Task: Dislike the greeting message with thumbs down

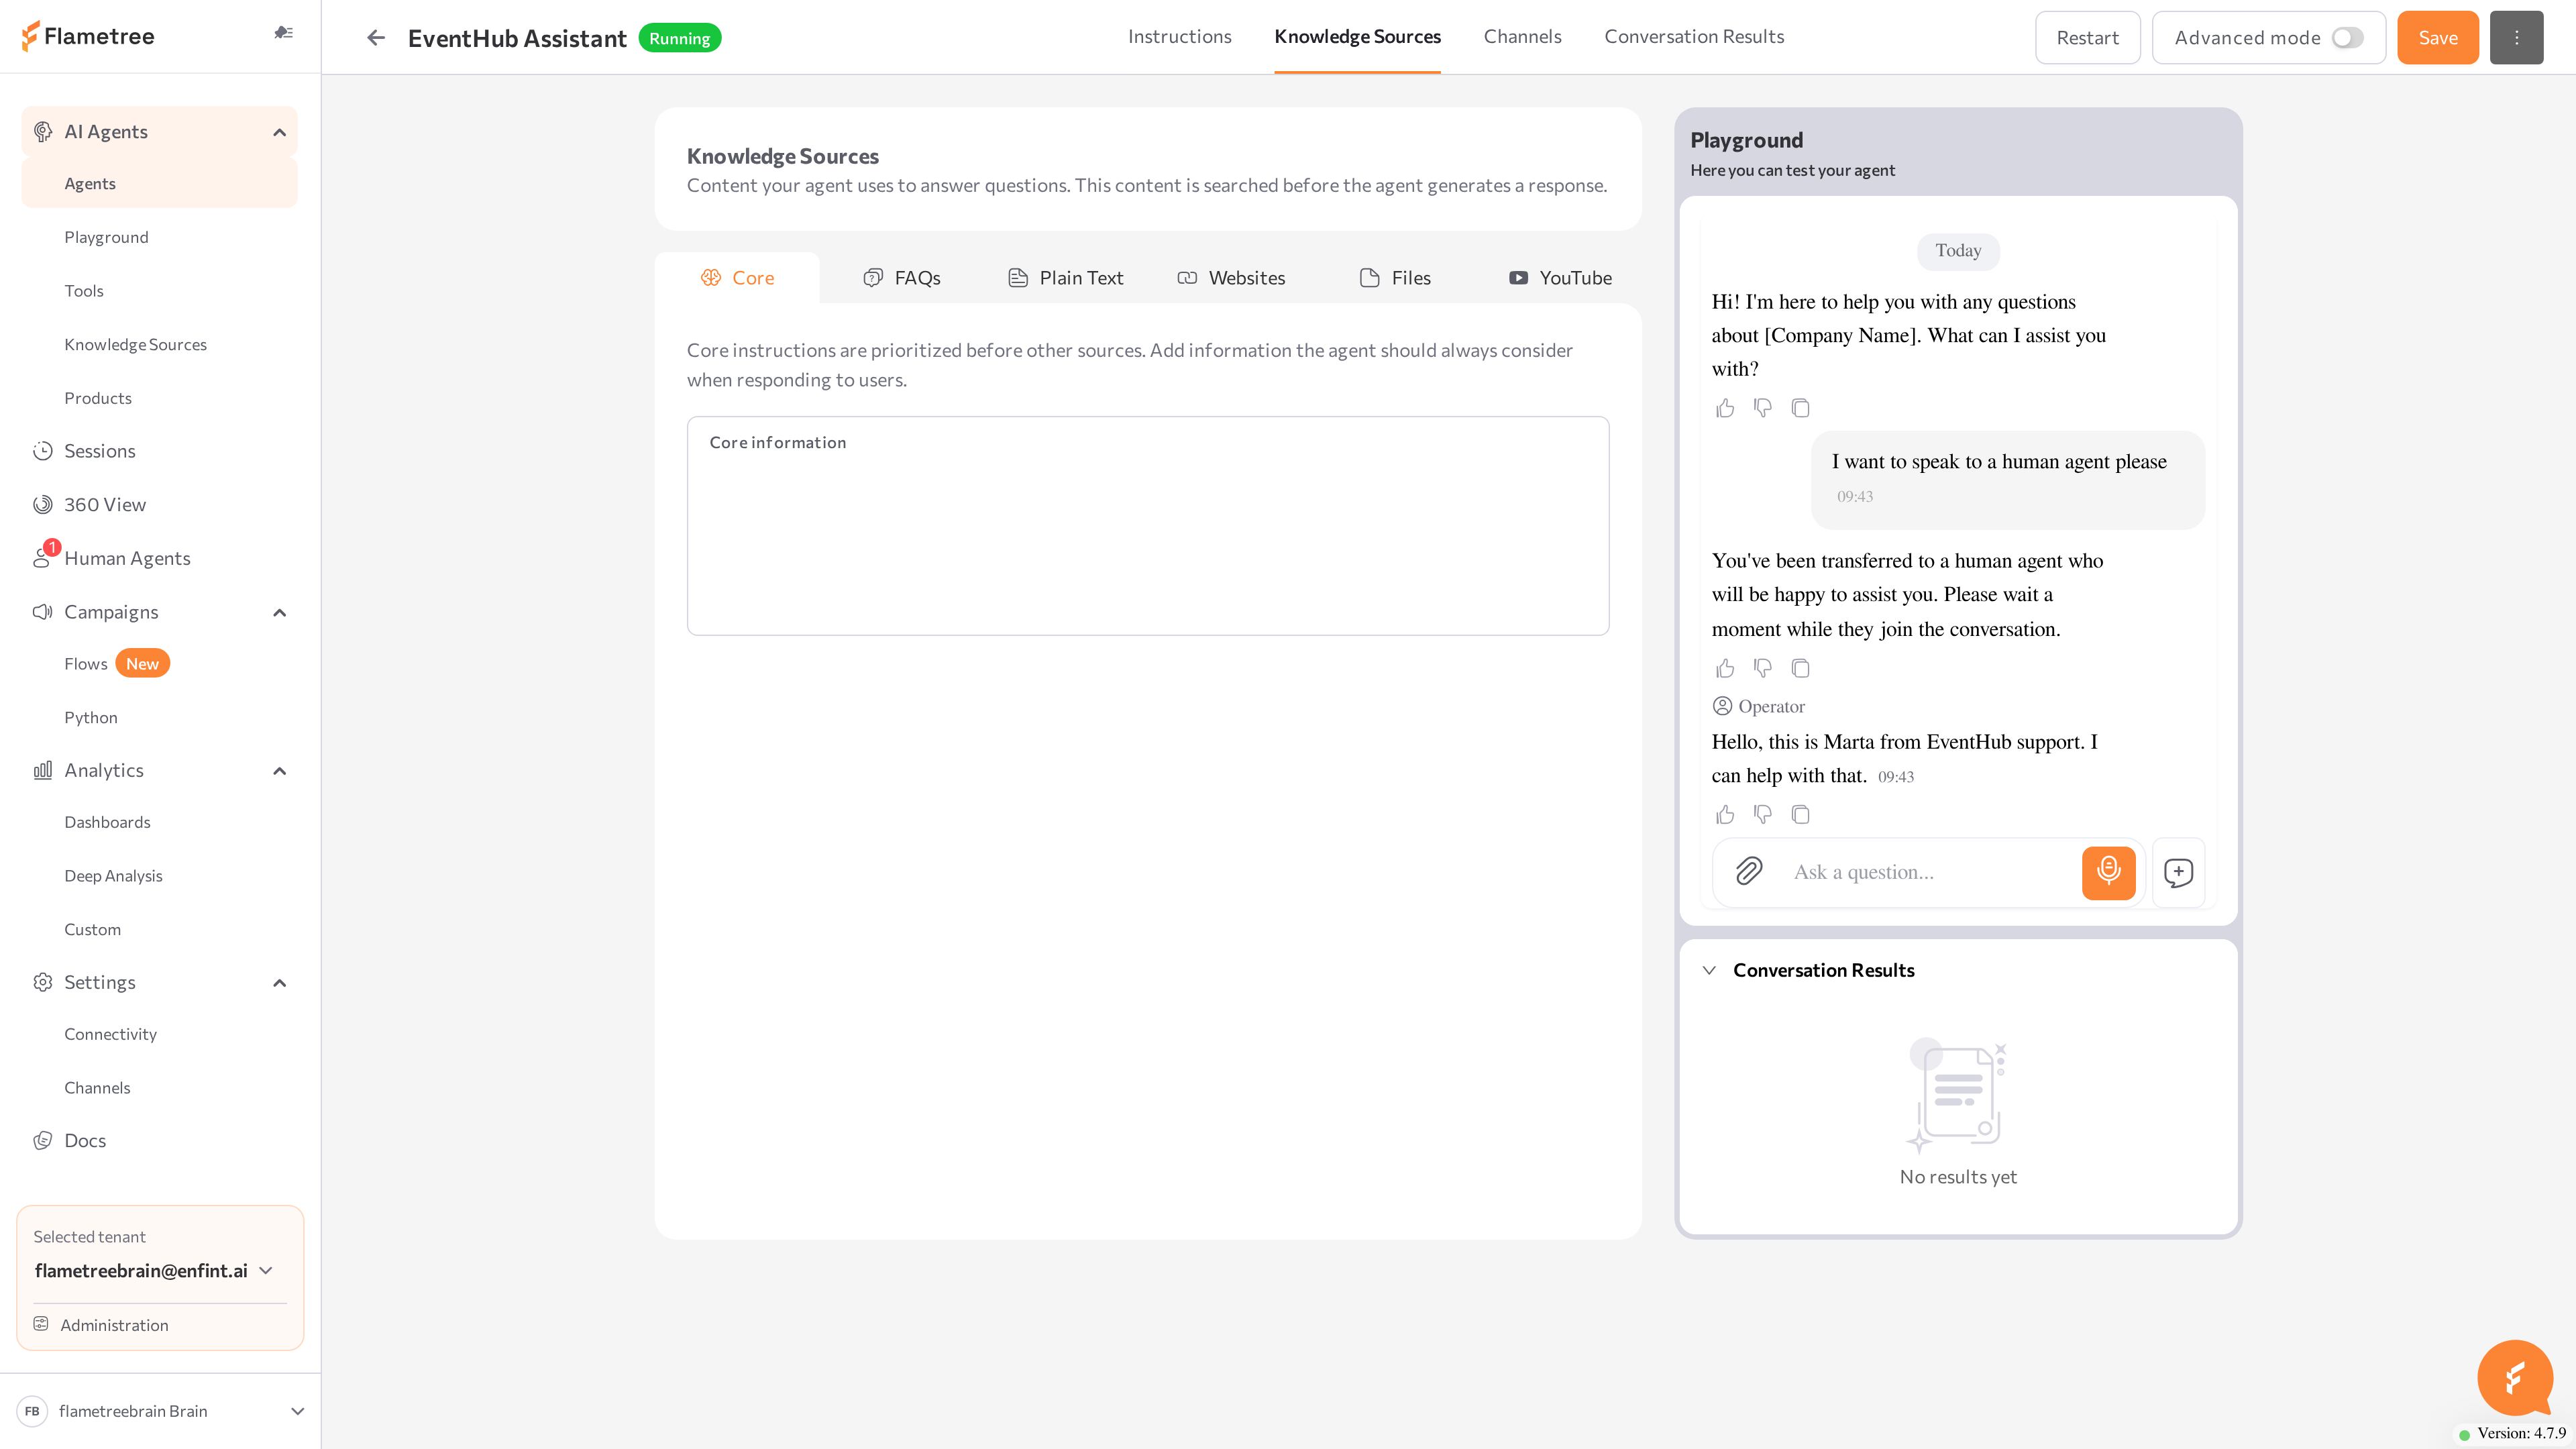Action: click(1763, 408)
